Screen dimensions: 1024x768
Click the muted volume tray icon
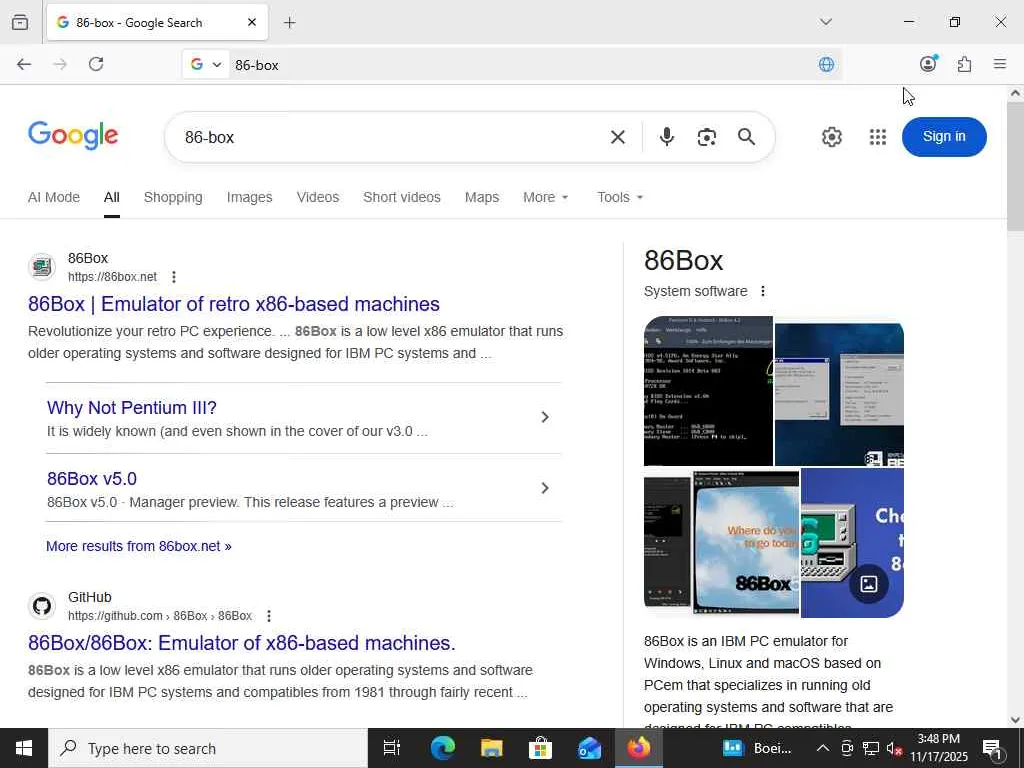pos(894,748)
